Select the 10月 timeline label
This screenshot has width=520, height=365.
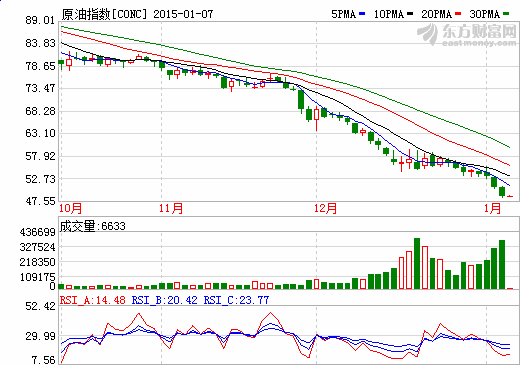point(70,208)
